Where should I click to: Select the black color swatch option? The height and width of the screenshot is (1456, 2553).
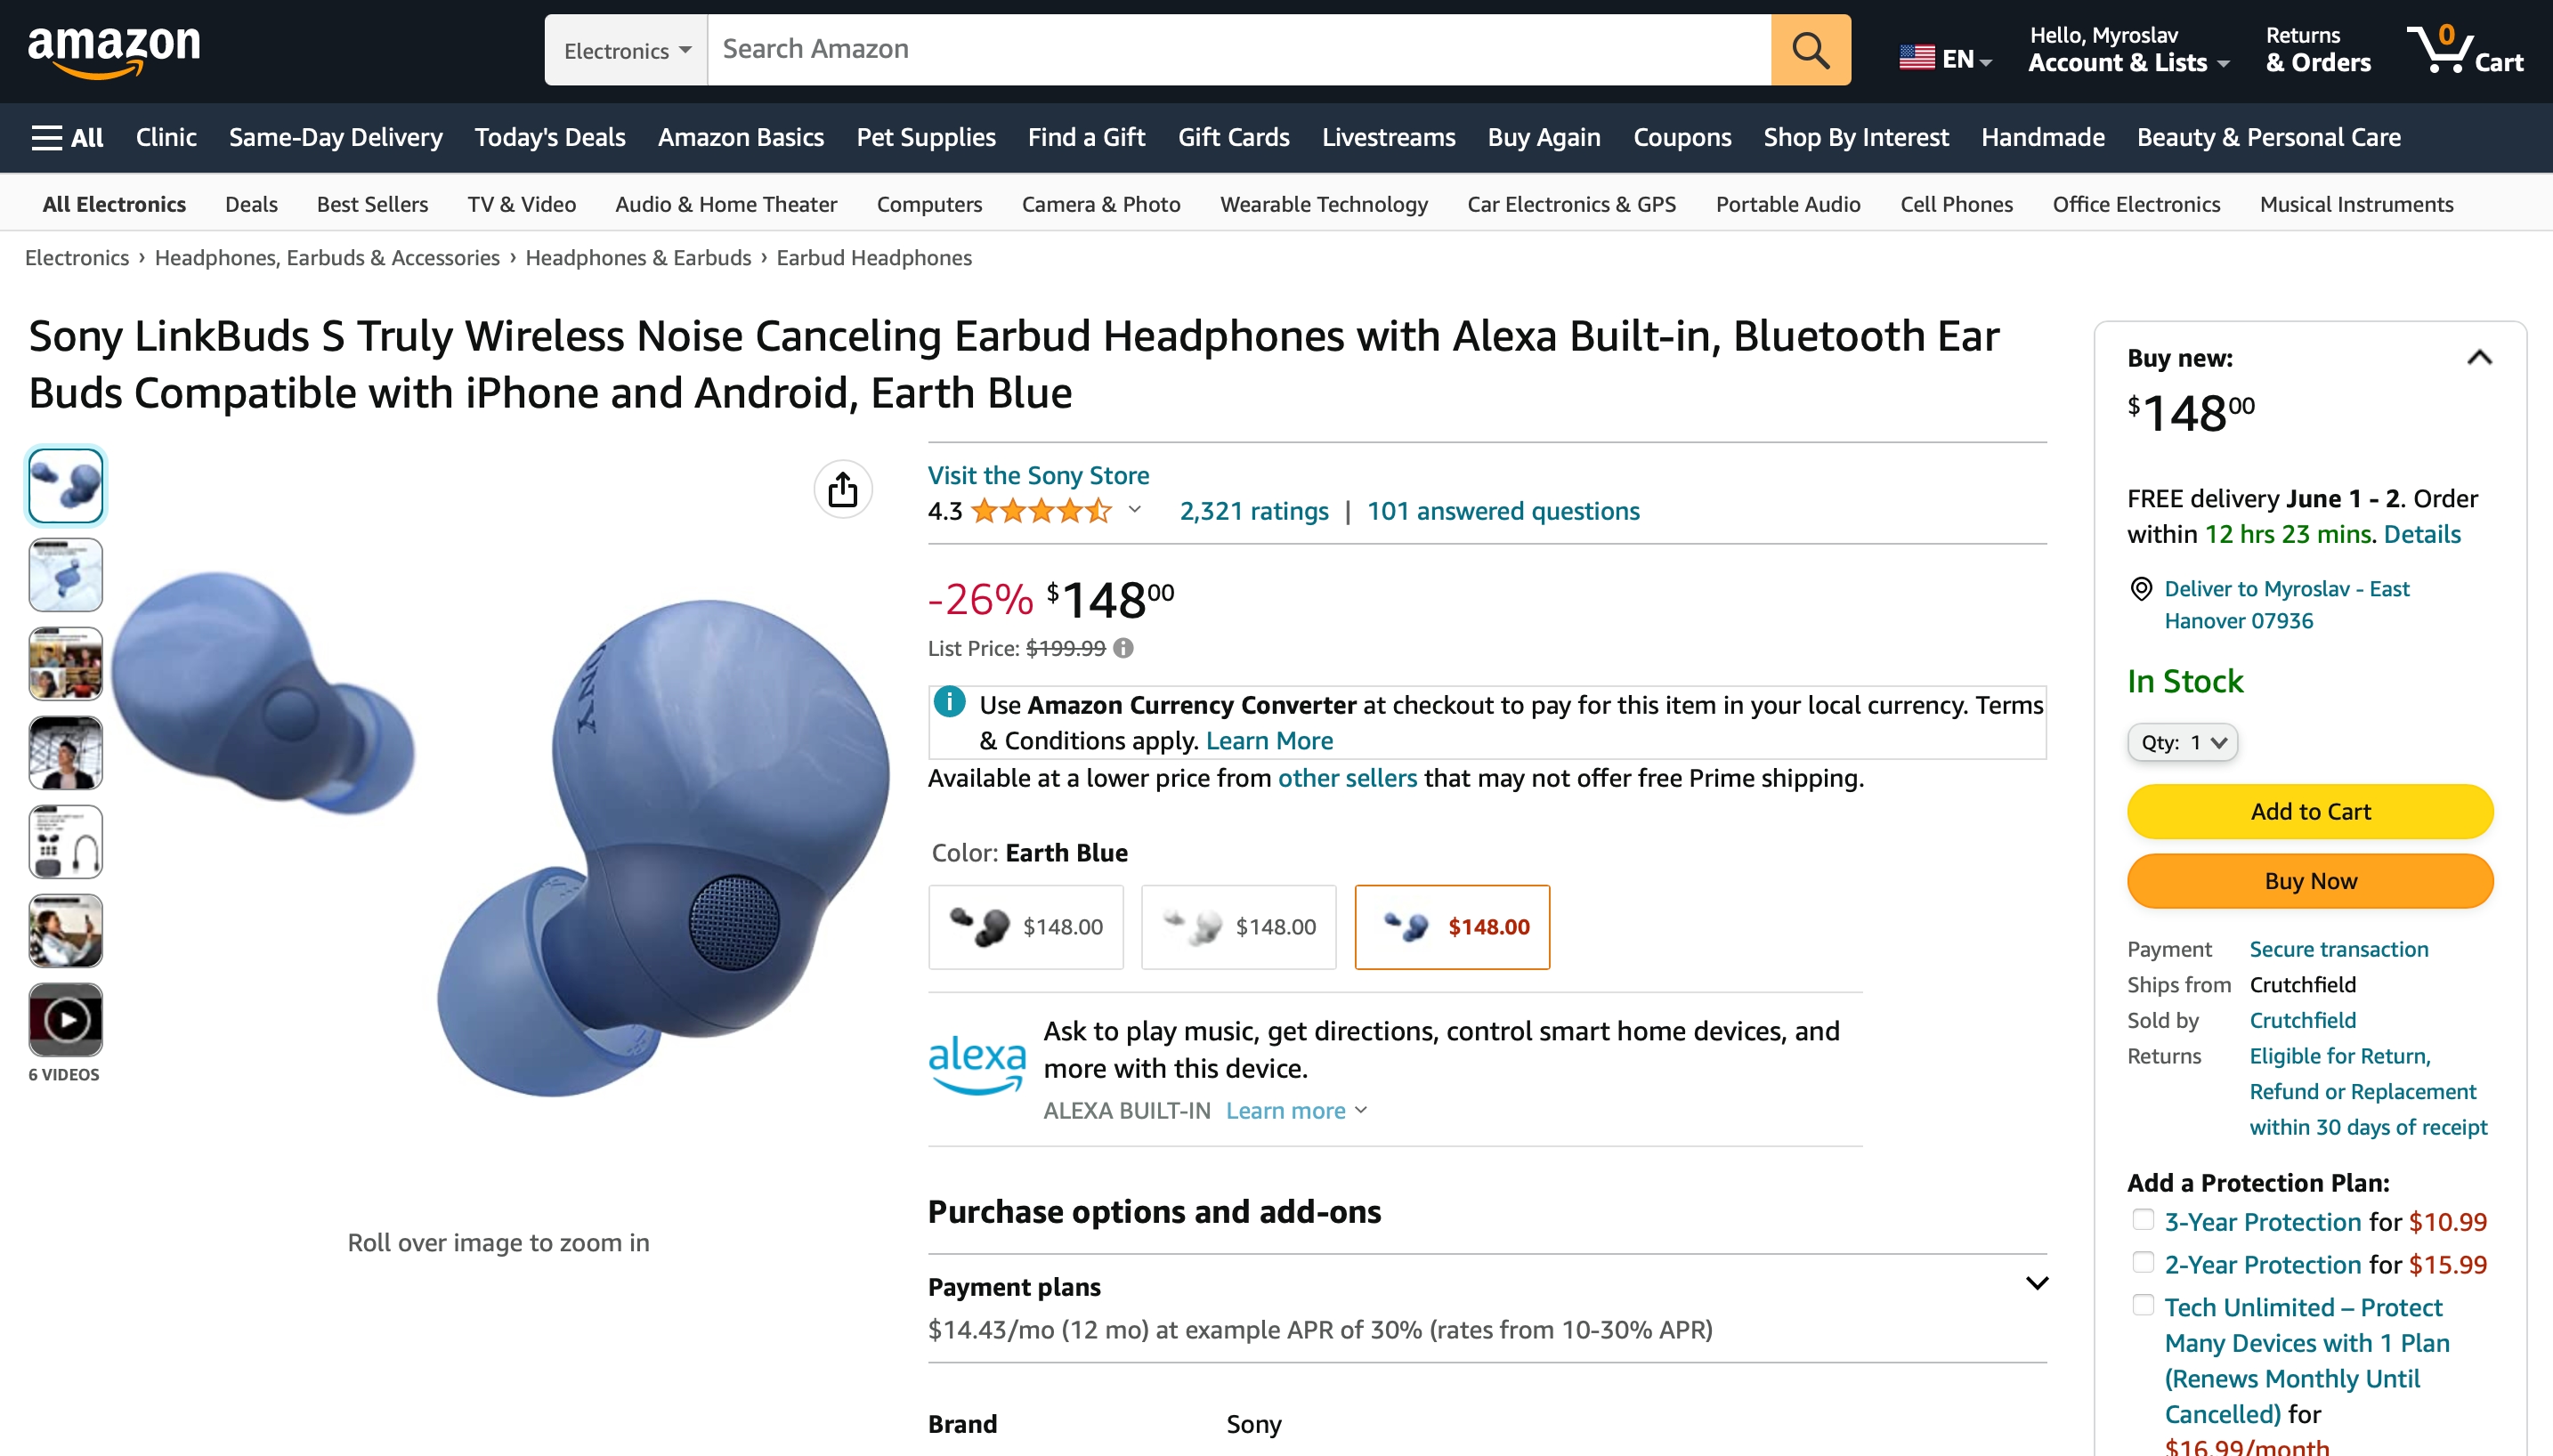pos(1025,926)
